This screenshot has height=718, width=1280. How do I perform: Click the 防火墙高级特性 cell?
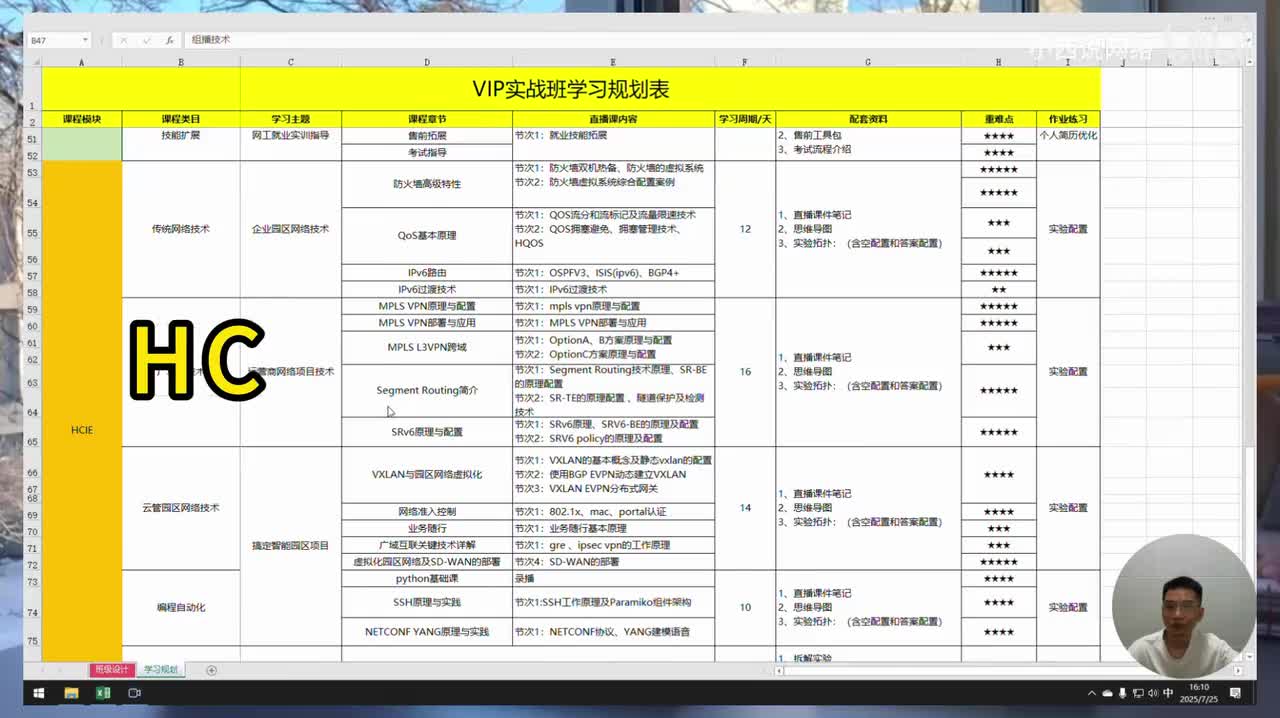[427, 184]
